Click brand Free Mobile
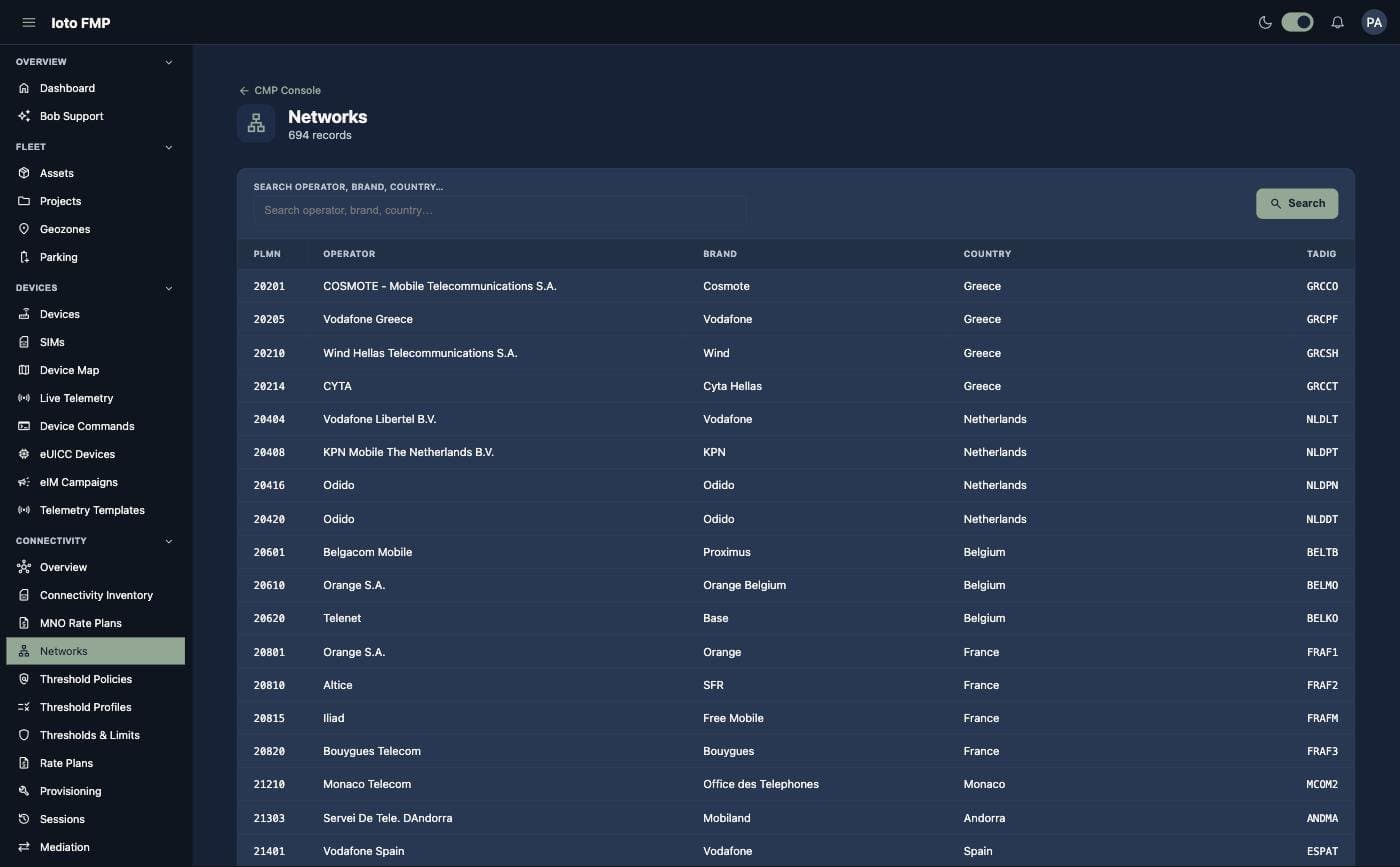Image resolution: width=1400 pixels, height=867 pixels. (x=733, y=718)
